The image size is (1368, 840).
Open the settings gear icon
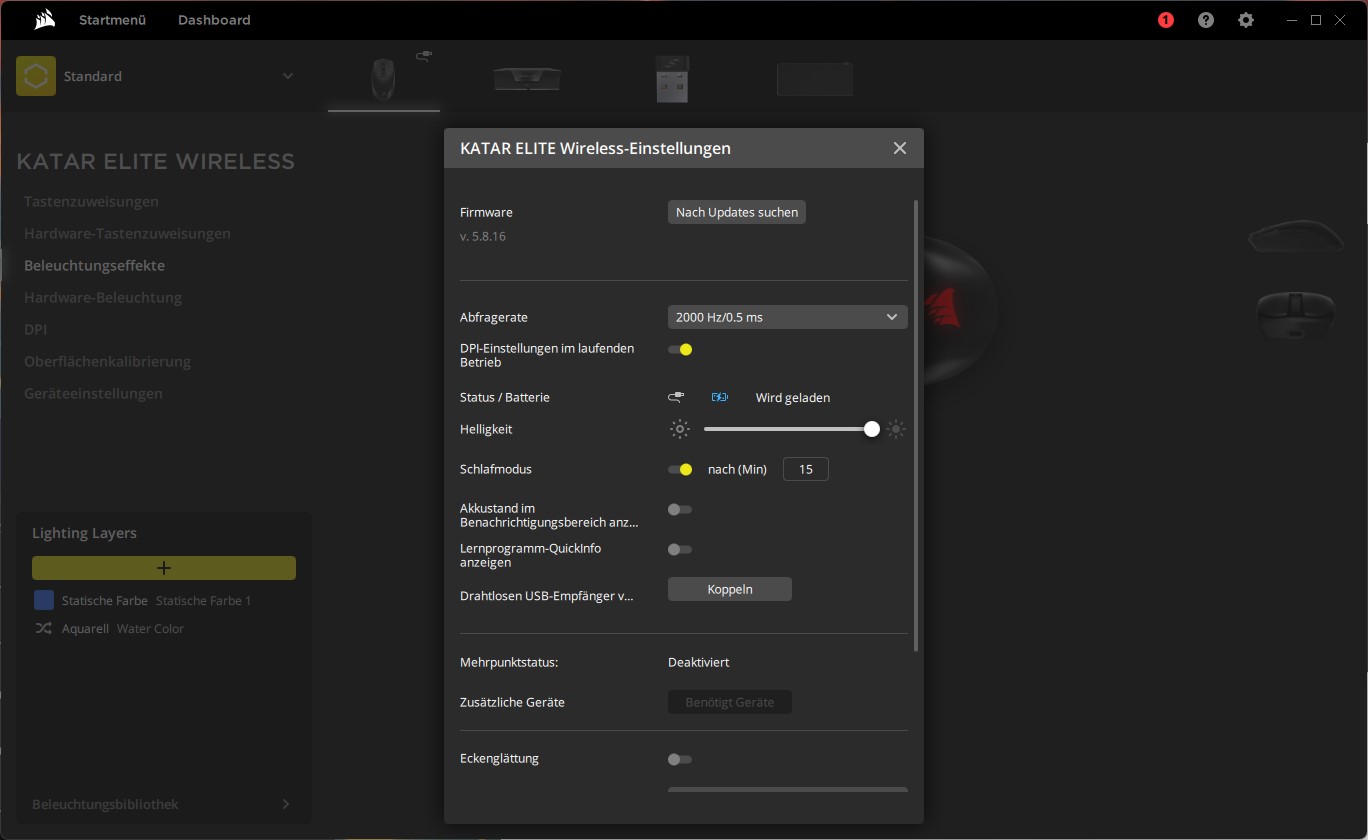point(1245,19)
